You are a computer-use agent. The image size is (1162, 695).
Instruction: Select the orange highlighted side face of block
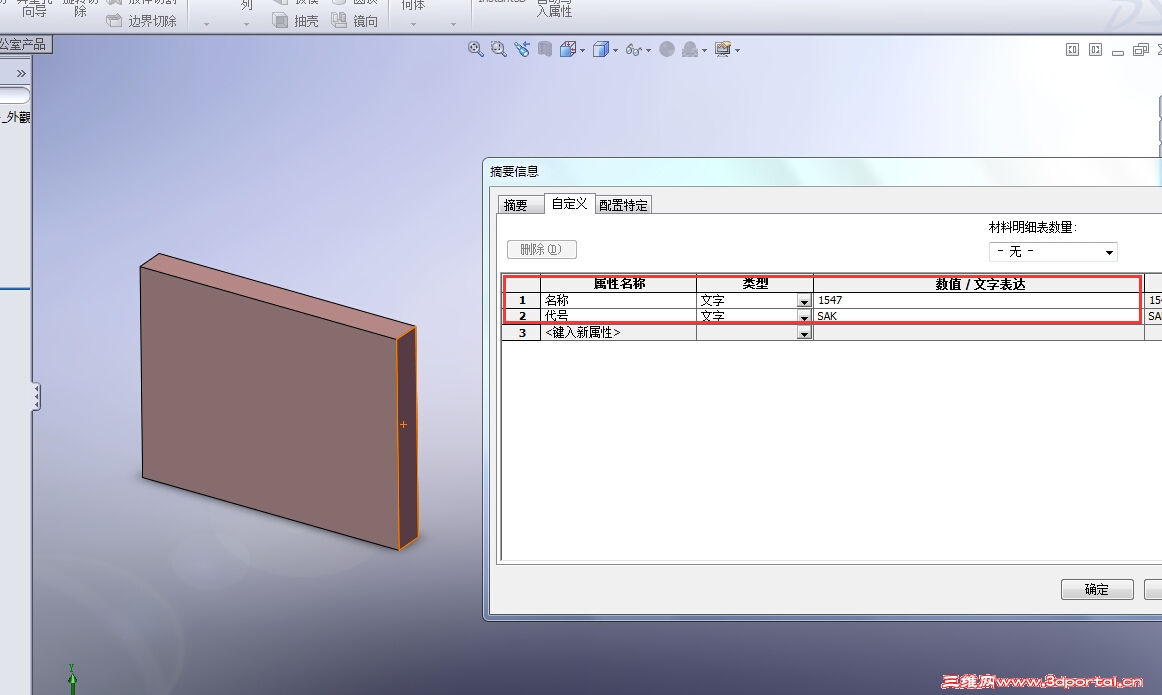[408, 437]
